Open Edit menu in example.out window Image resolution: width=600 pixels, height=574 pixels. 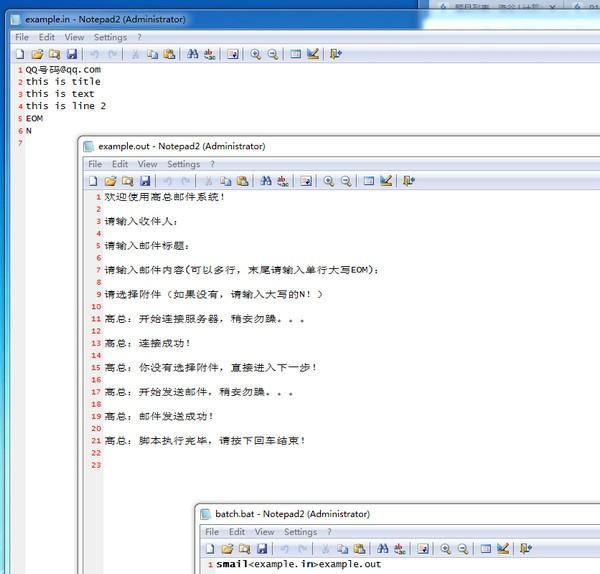[120, 164]
